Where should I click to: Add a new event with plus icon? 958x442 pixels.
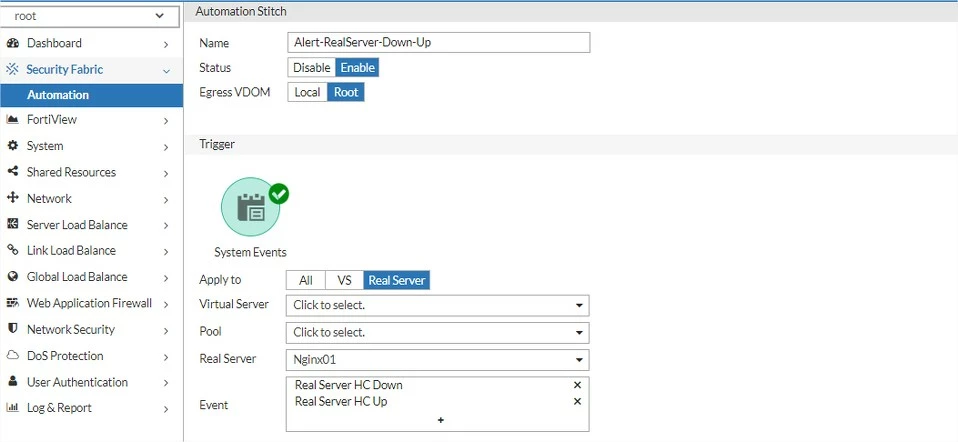pyautogui.click(x=441, y=420)
